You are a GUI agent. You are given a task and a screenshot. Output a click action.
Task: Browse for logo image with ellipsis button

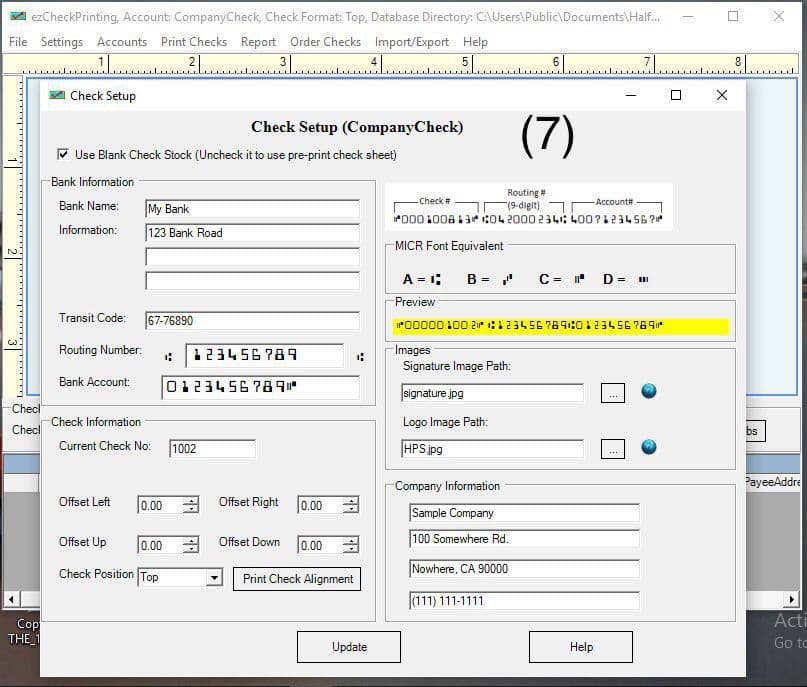click(x=612, y=449)
